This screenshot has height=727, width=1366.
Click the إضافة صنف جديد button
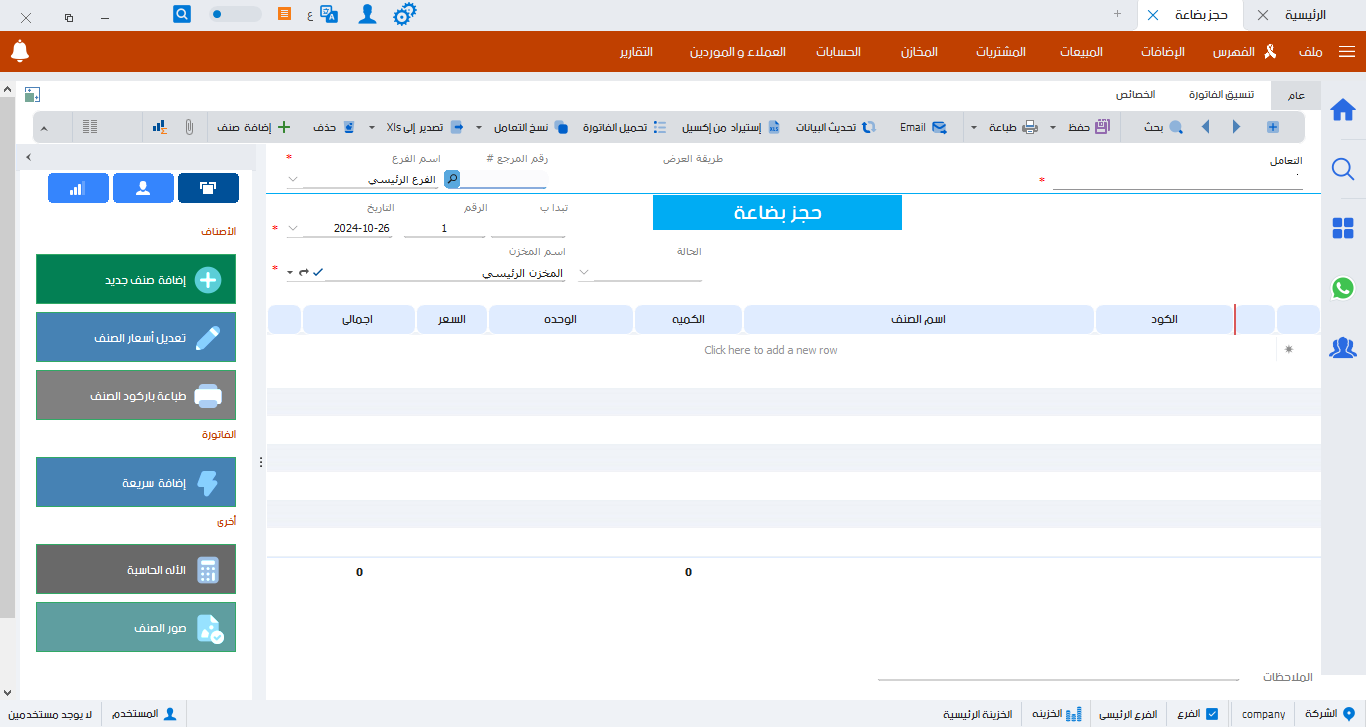[136, 279]
